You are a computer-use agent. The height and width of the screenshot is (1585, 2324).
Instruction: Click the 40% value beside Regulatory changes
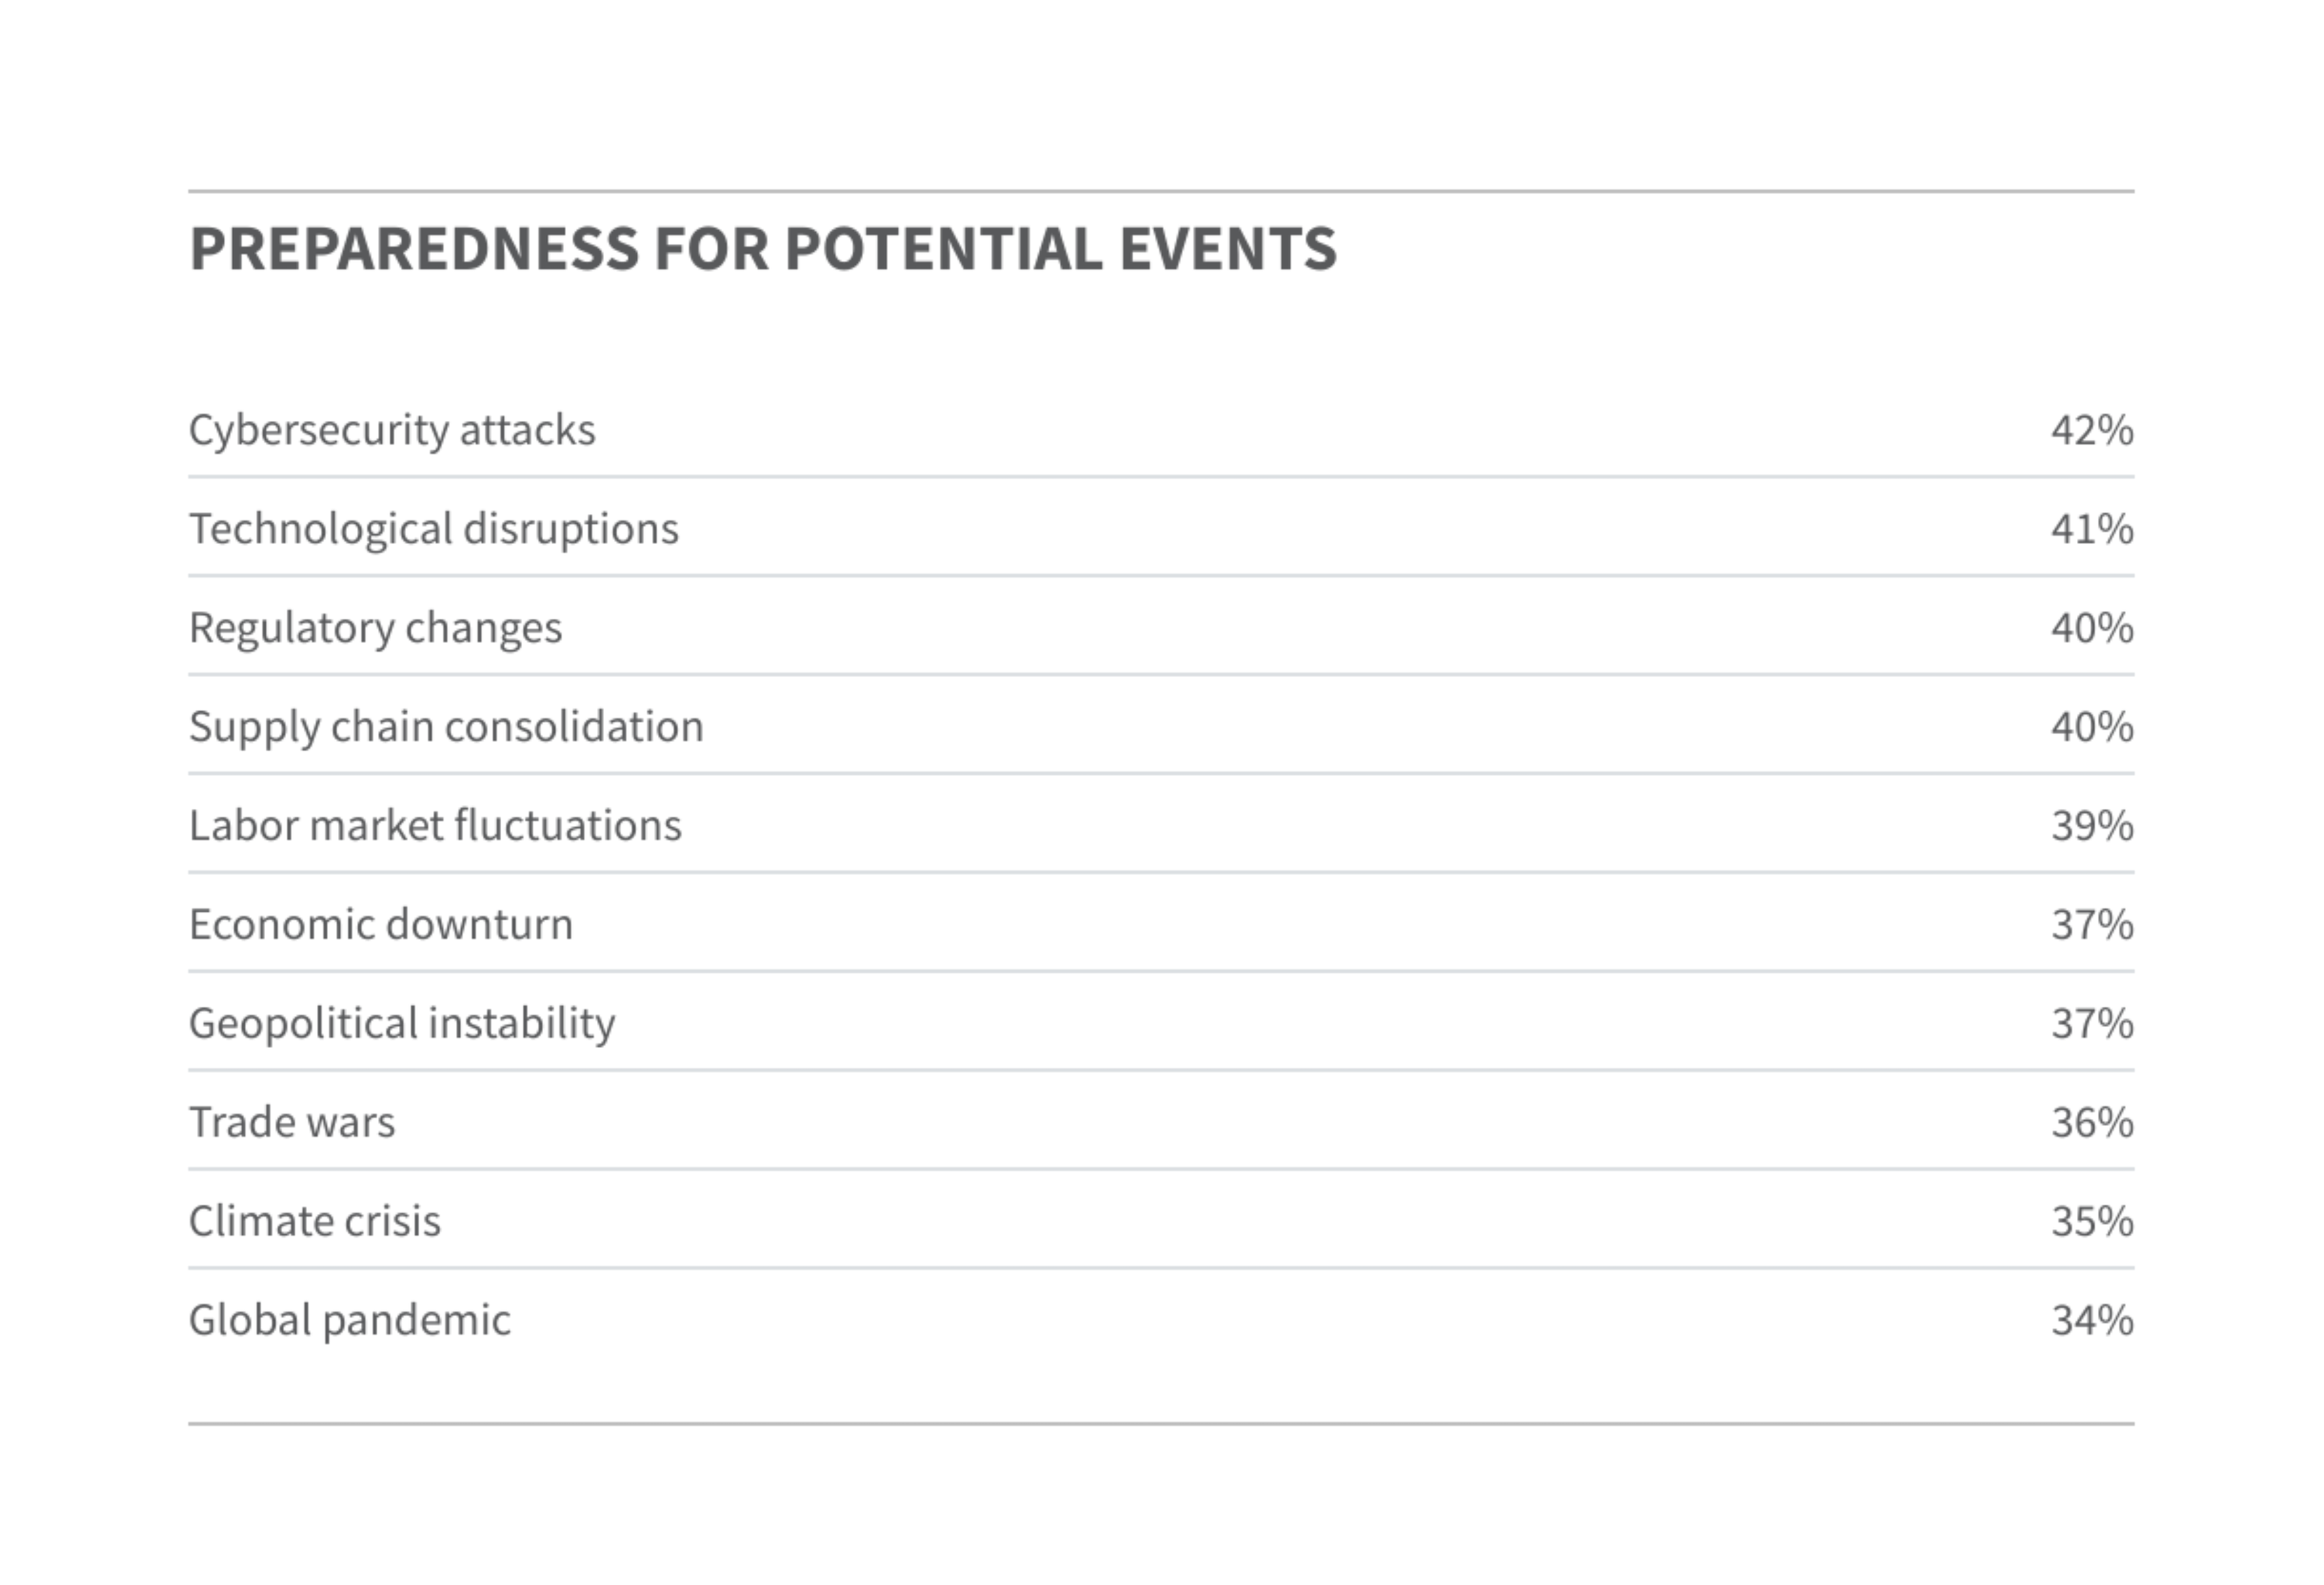[x=2092, y=628]
